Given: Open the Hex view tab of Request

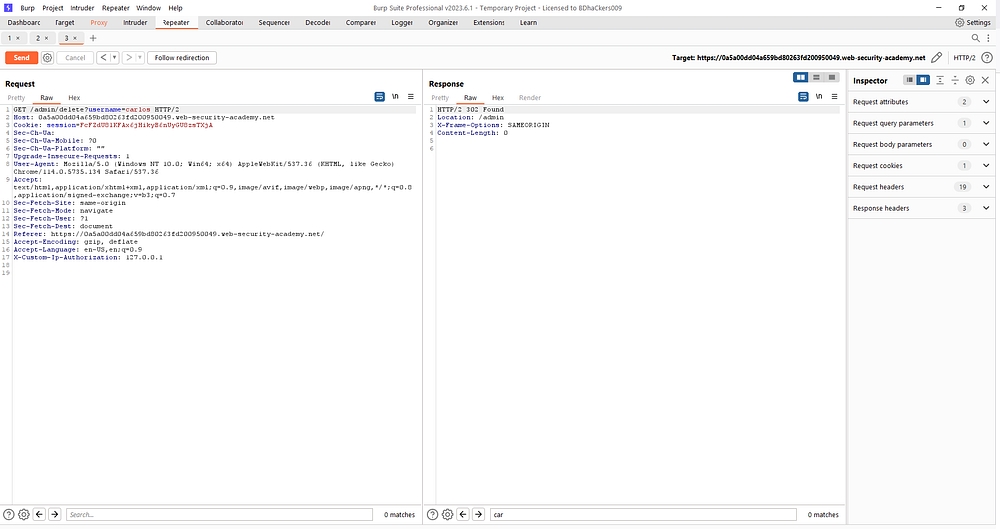Looking at the screenshot, I should tap(74, 97).
